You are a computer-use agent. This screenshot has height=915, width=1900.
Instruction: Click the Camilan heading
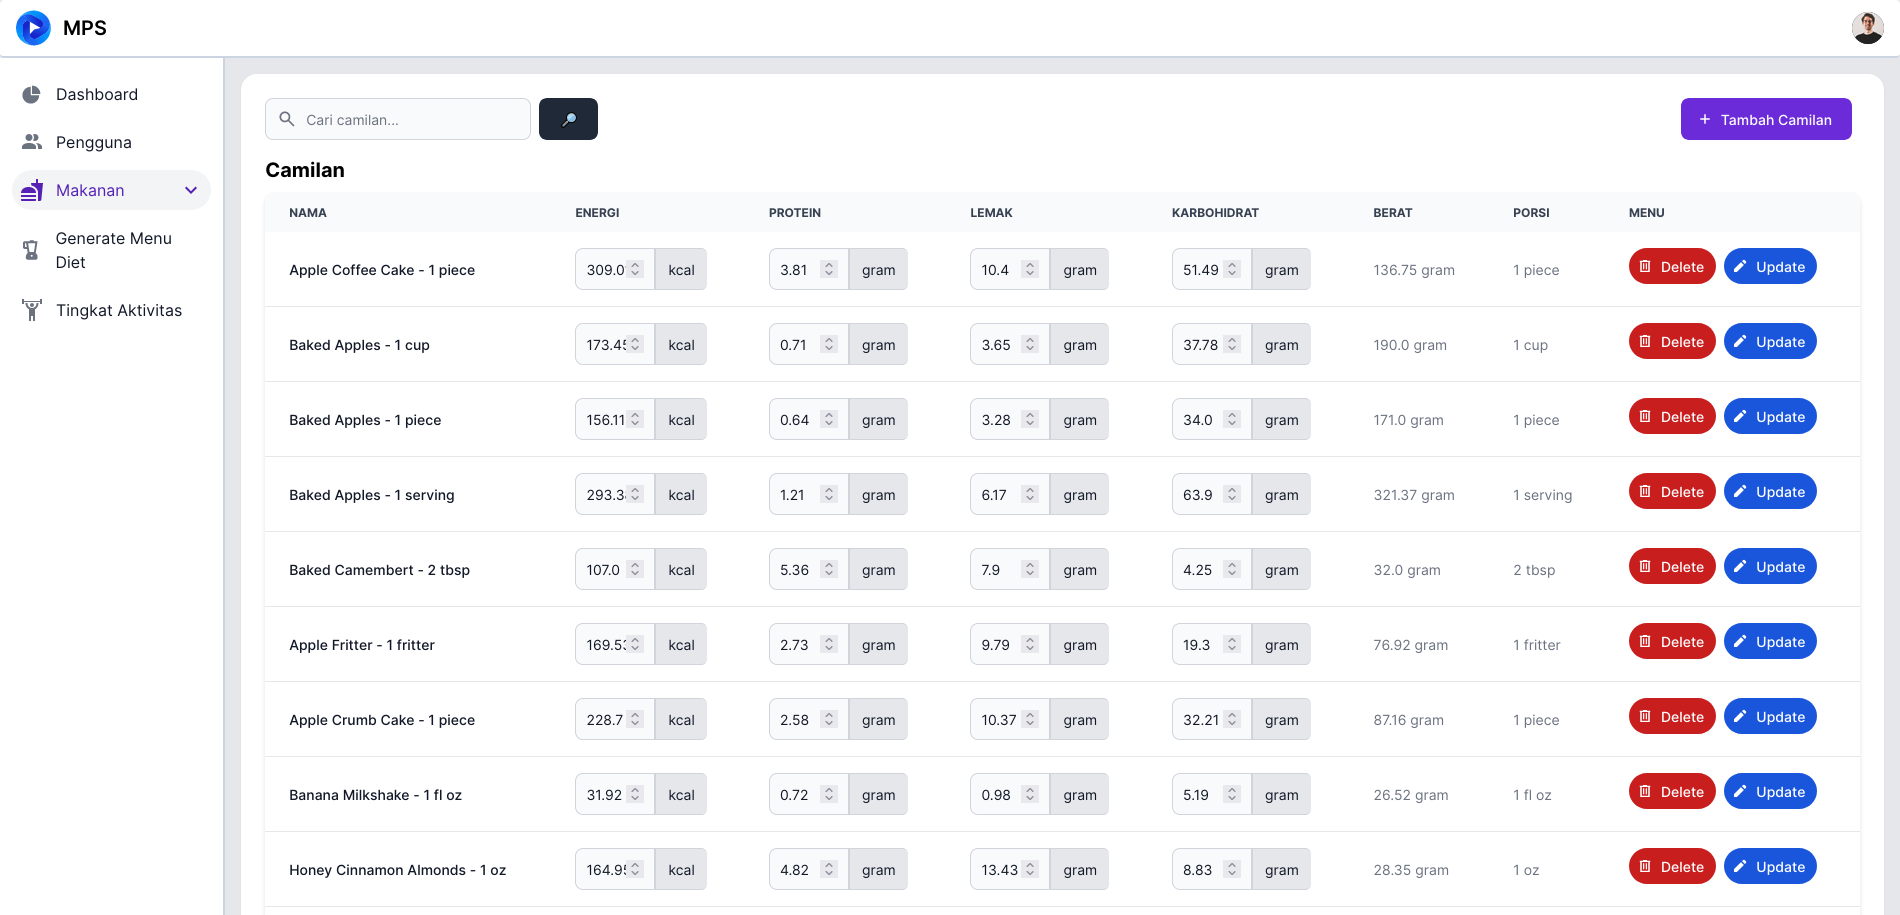[x=305, y=170]
